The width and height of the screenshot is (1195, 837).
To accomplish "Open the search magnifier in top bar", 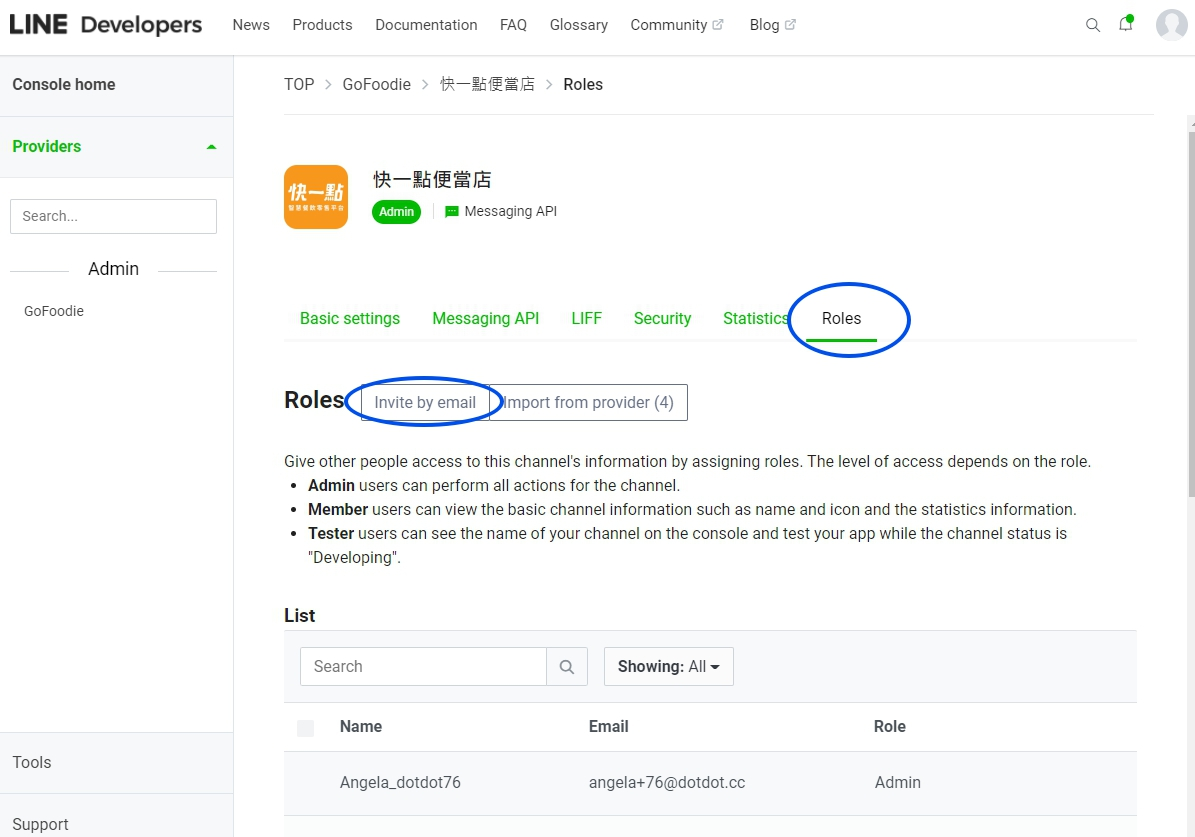I will pyautogui.click(x=1092, y=25).
